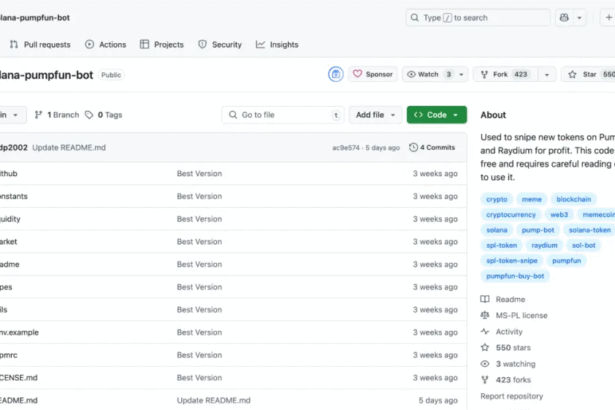Click the 'solana' topic tag
This screenshot has height=410, width=615.
pyautogui.click(x=497, y=230)
